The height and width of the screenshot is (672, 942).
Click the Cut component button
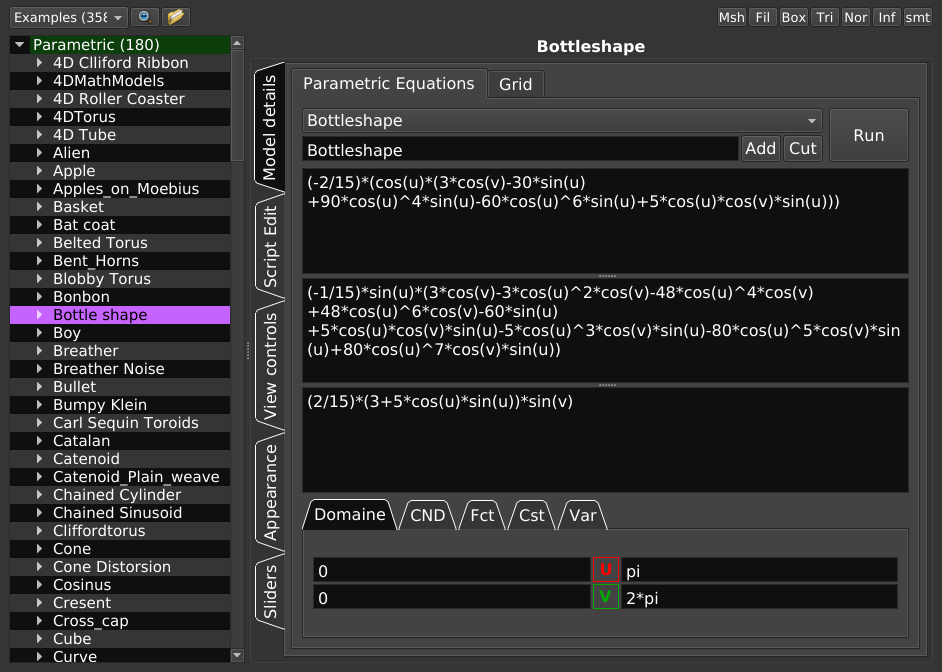[803, 148]
